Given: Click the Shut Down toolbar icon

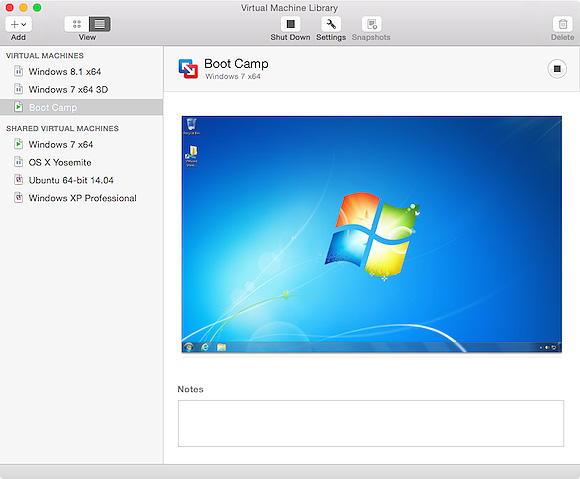Looking at the screenshot, I should [x=290, y=24].
